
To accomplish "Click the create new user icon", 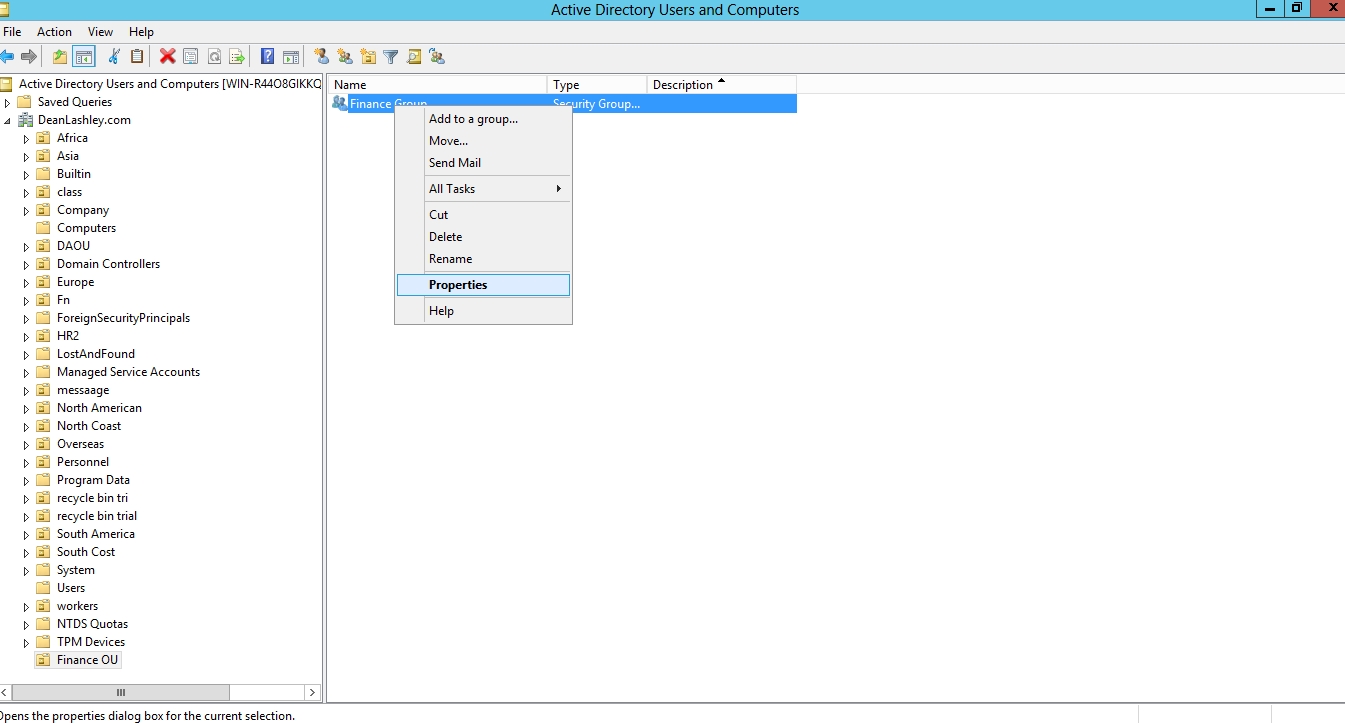I will [x=321, y=57].
